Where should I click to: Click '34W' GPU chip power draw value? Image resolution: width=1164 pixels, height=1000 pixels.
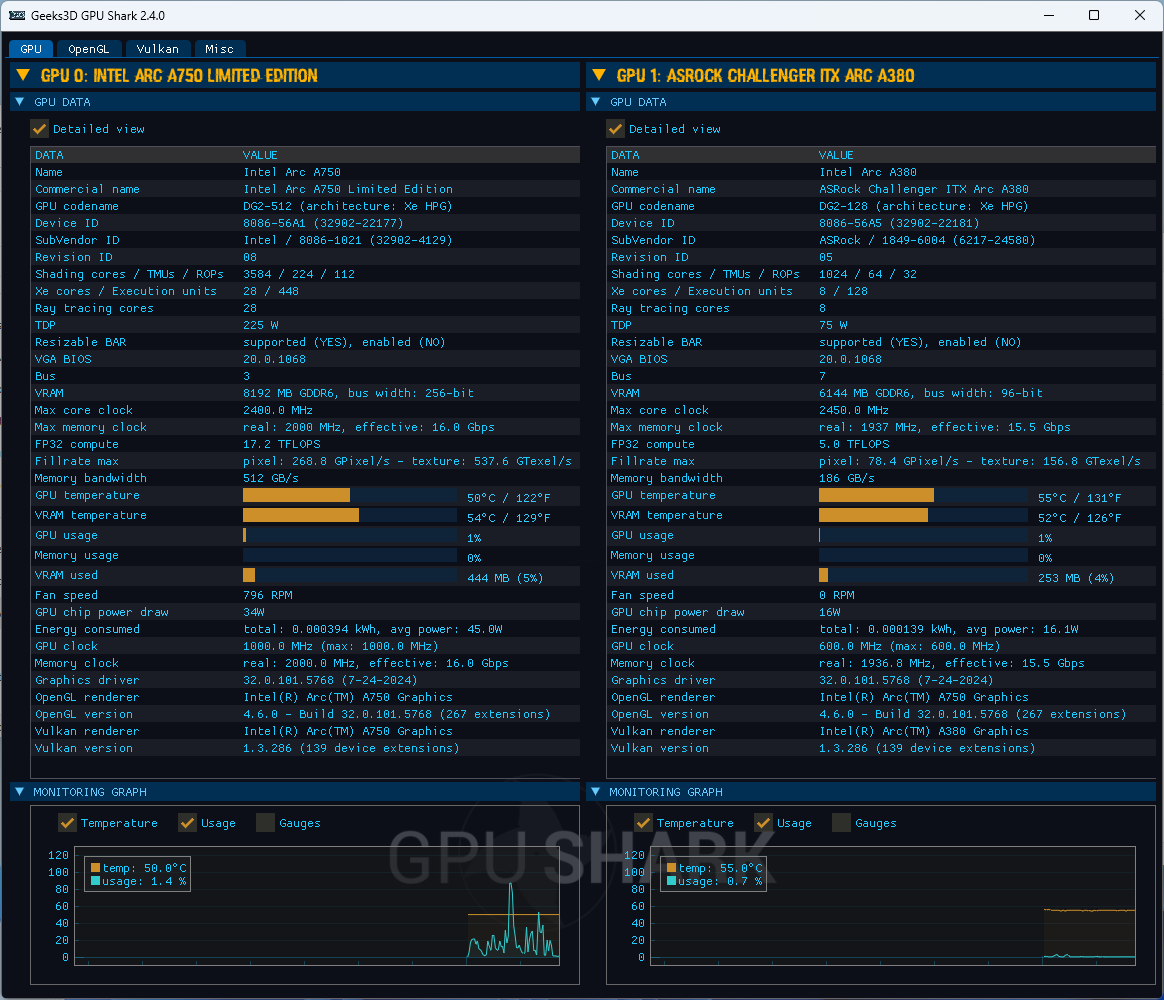254,612
